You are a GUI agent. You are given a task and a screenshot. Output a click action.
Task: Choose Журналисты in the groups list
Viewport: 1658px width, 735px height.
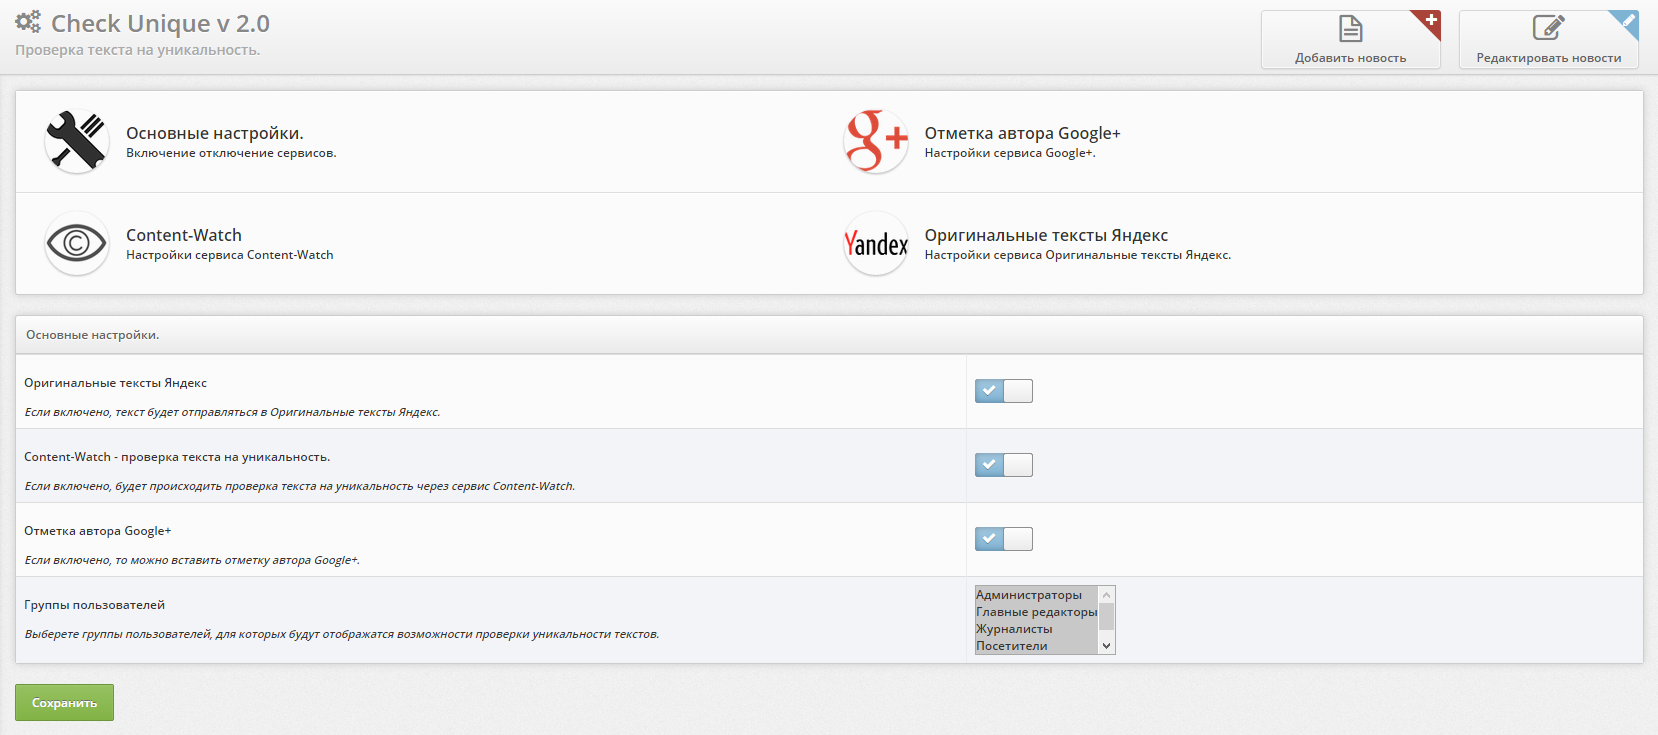[x=1036, y=629]
